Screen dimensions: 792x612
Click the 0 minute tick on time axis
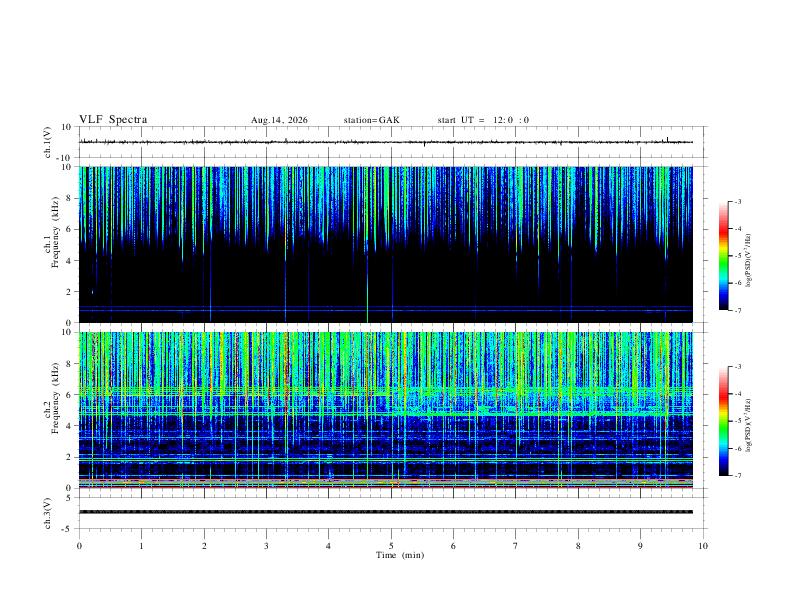(79, 546)
